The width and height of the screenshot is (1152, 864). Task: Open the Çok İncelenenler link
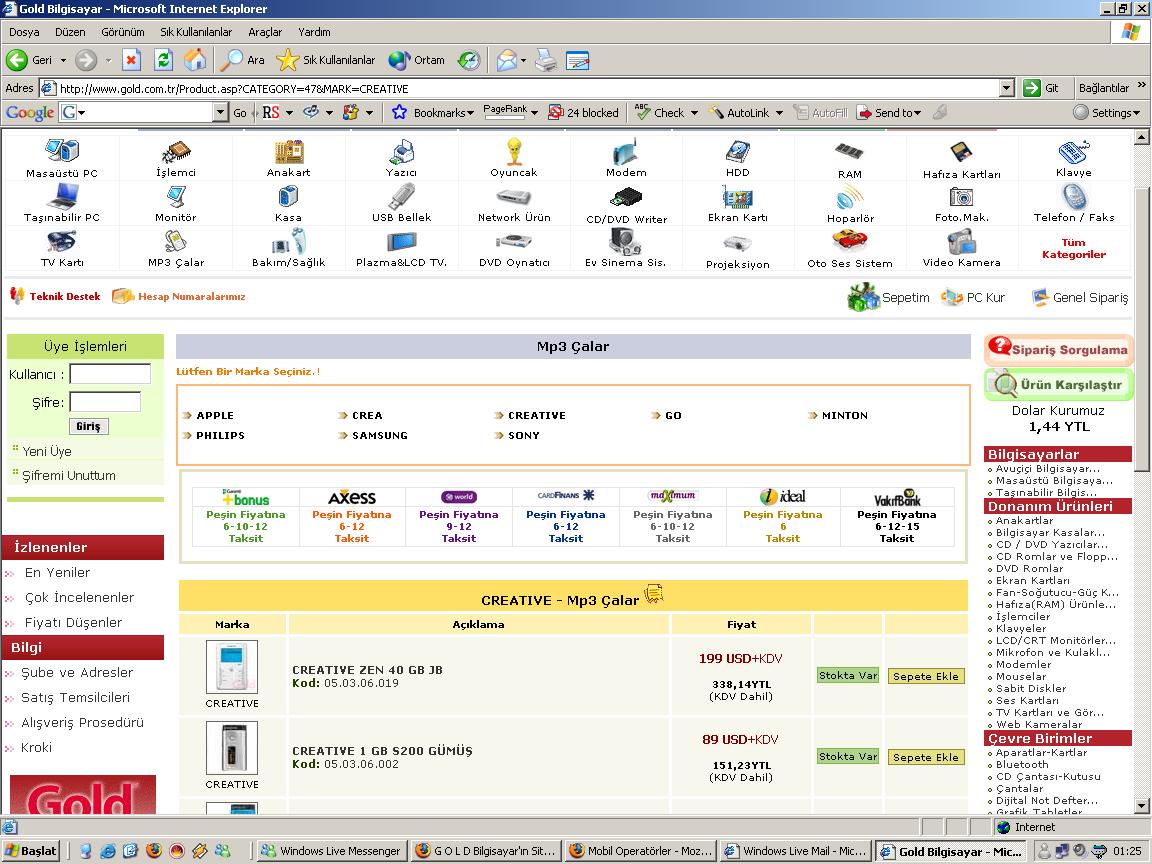pyautogui.click(x=79, y=597)
